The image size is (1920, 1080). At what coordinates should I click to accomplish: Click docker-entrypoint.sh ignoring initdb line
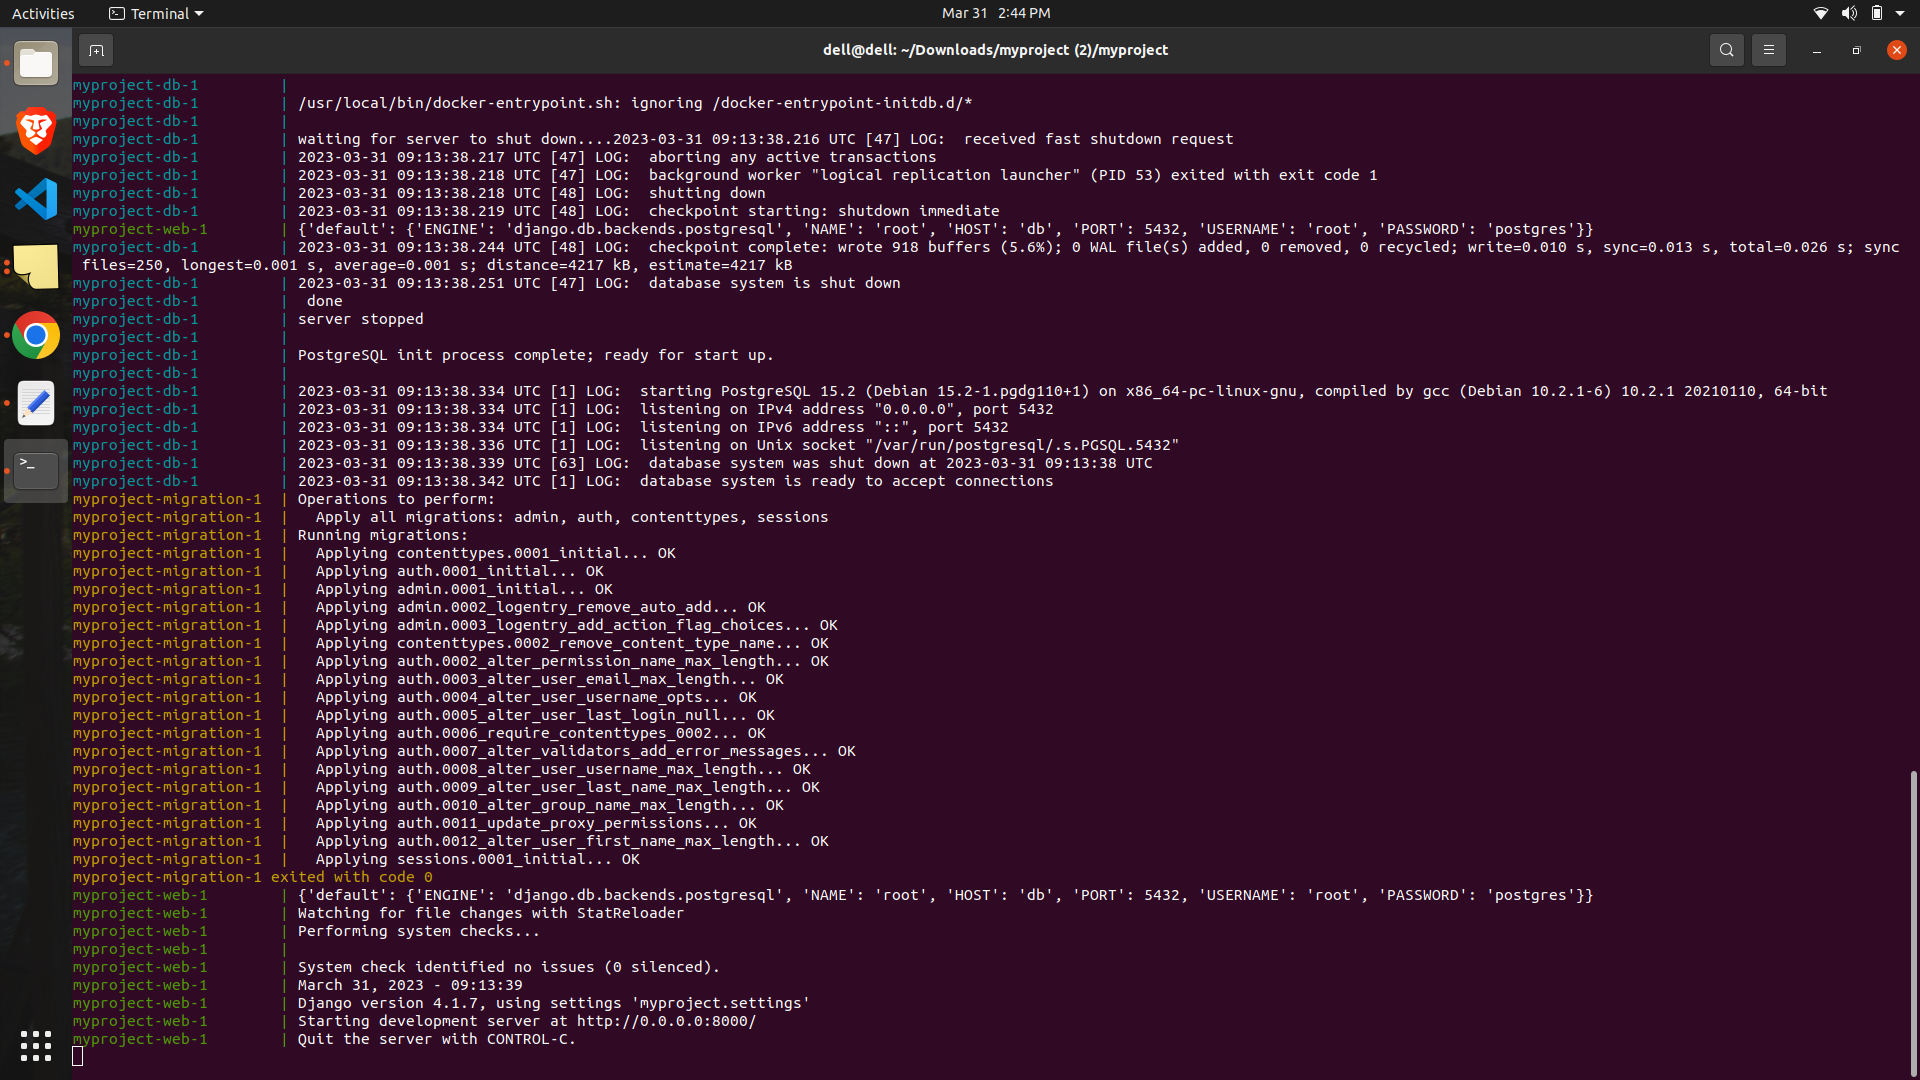click(x=635, y=103)
